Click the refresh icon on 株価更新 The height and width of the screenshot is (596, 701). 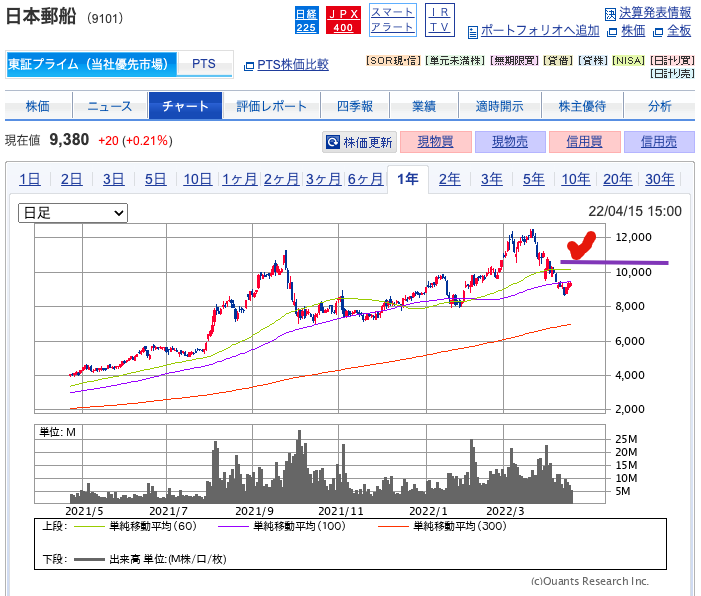pos(333,142)
